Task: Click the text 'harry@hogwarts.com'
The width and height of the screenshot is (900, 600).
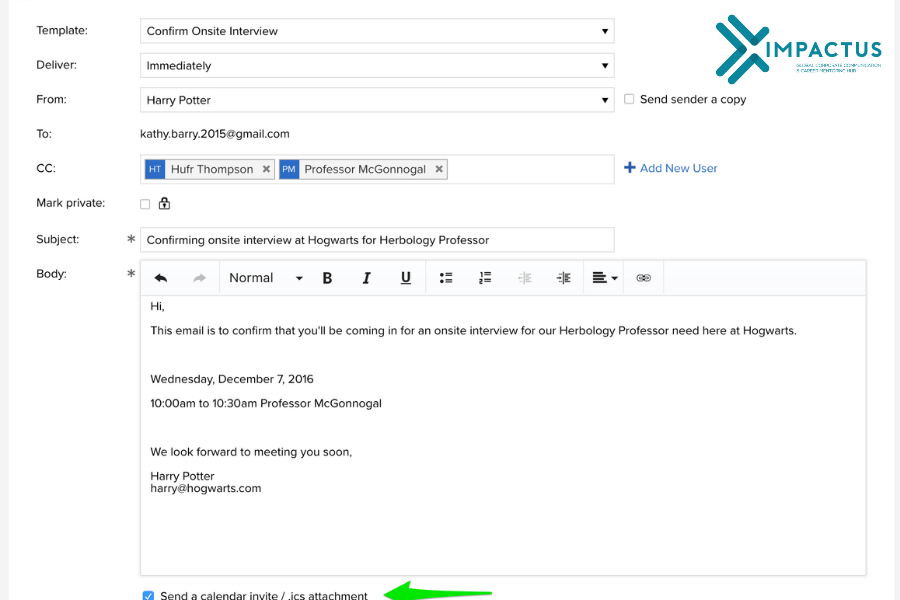Action: click(205, 488)
